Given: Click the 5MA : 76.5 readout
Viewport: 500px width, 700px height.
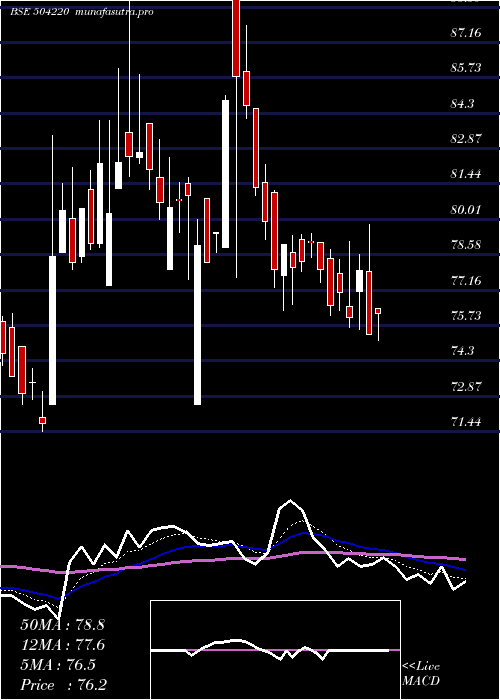Looking at the screenshot, I should (58, 665).
